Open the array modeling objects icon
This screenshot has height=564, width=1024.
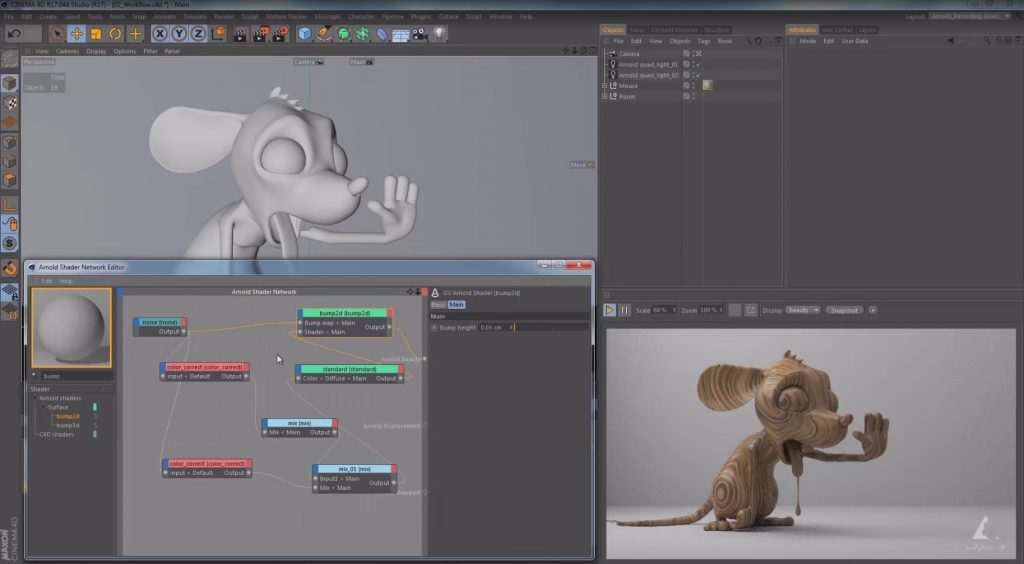coord(362,33)
